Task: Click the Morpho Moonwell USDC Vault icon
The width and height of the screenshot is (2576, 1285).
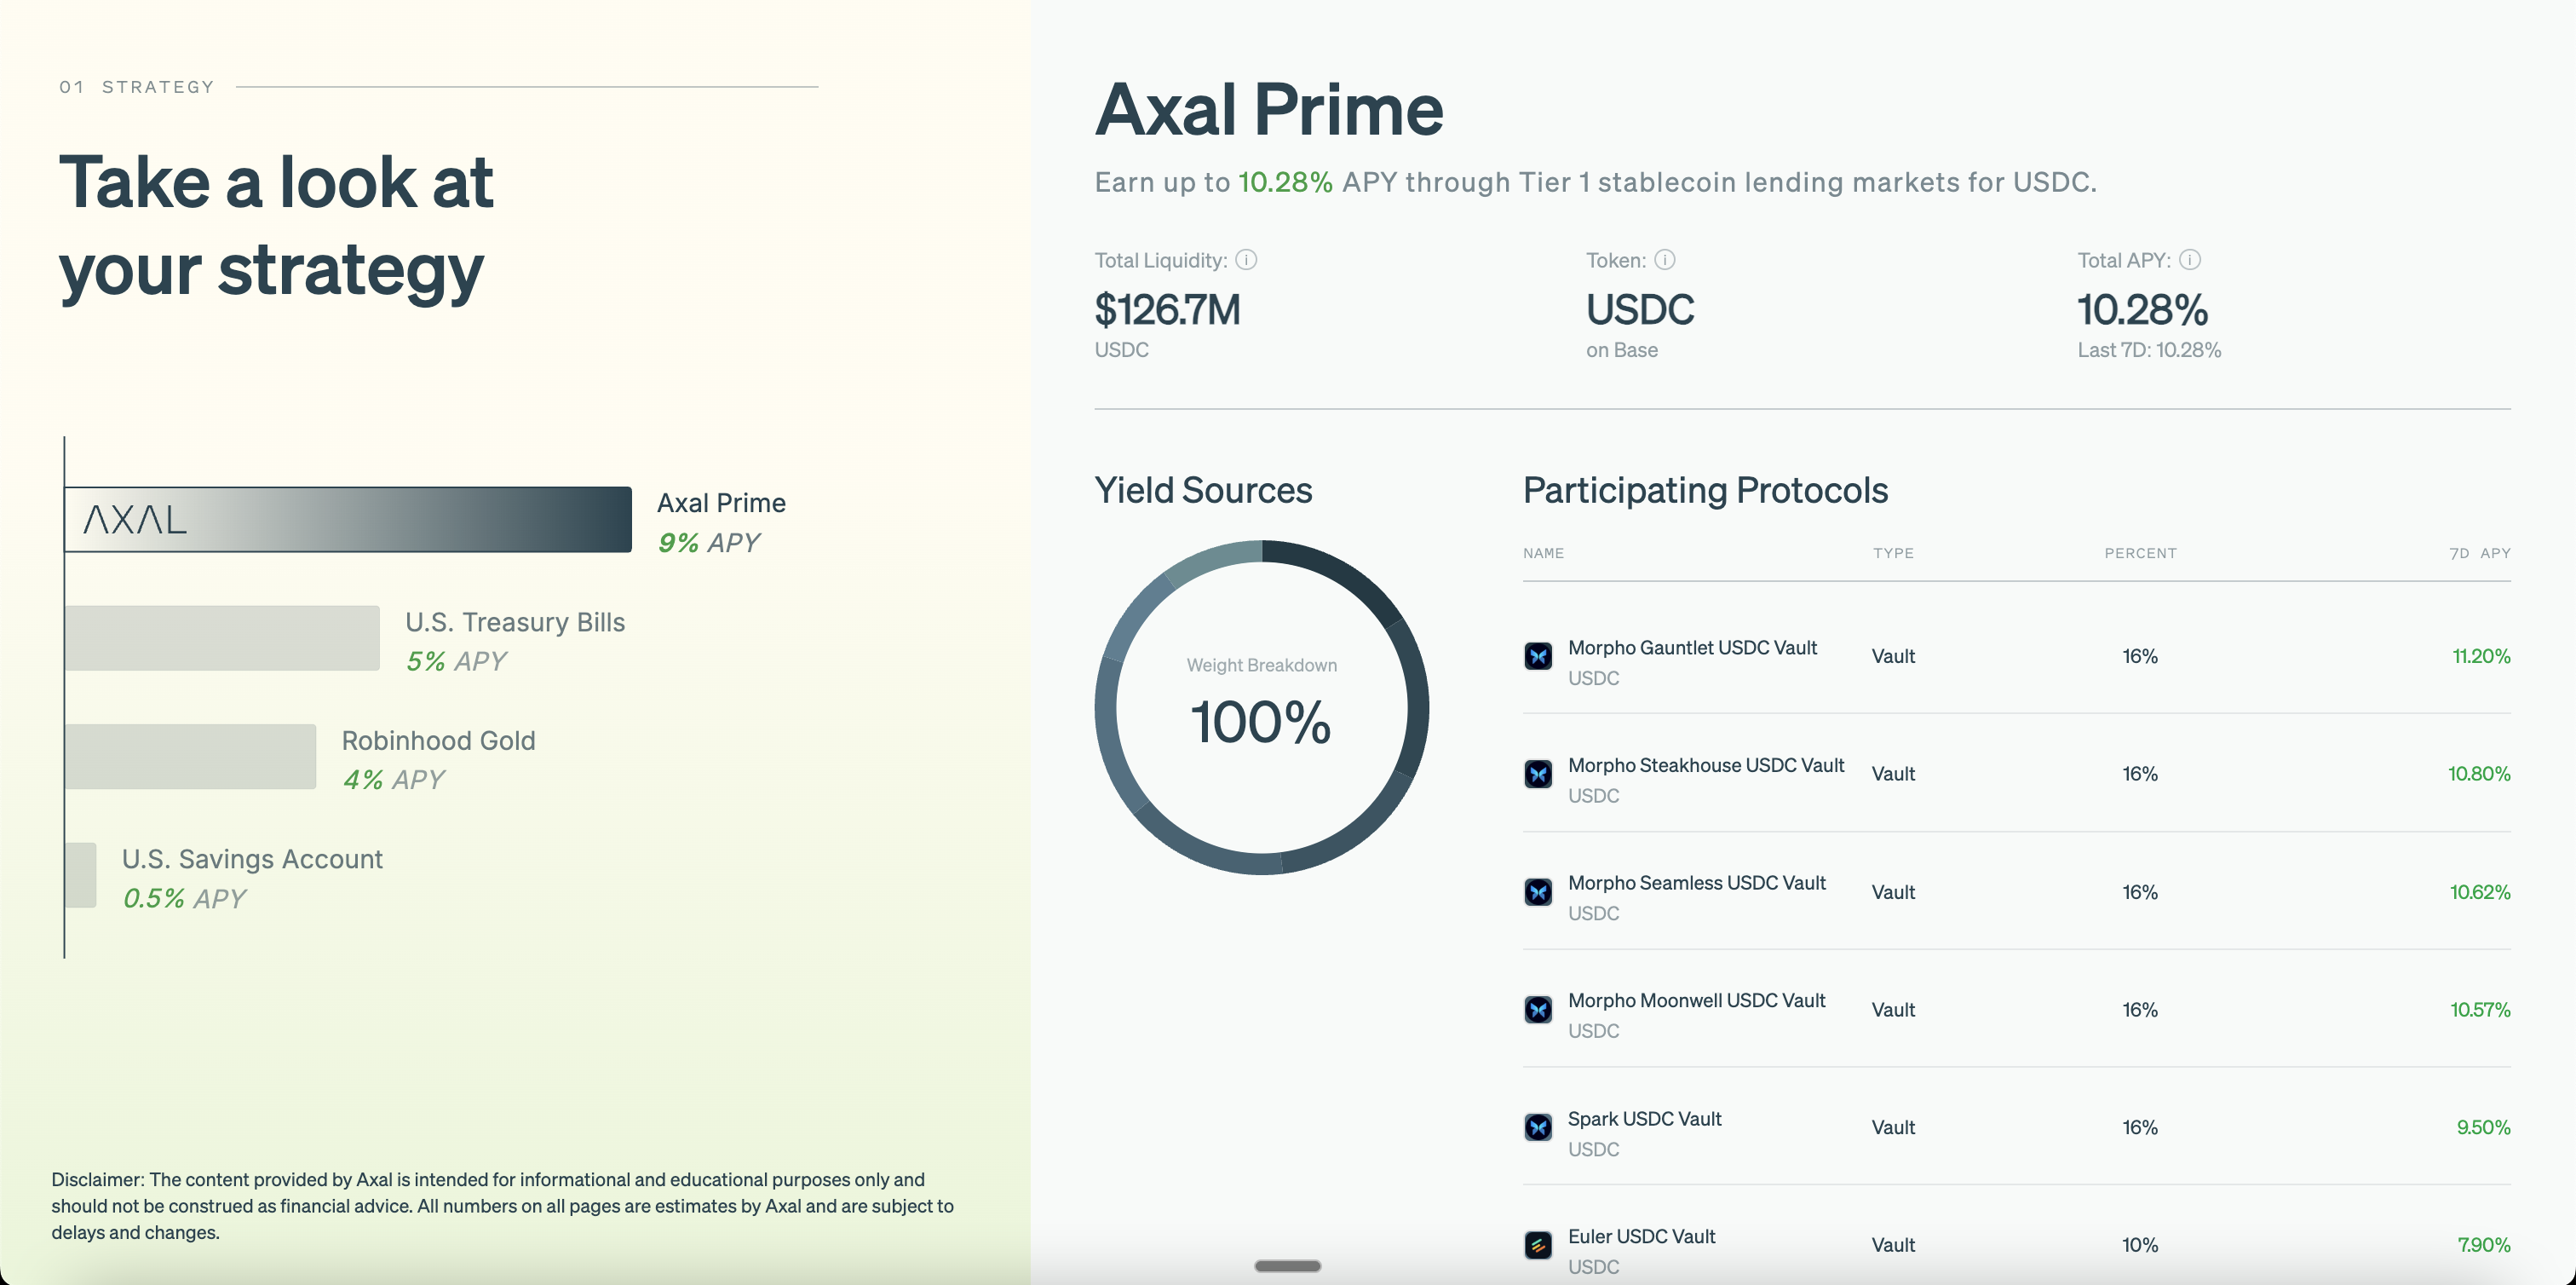Action: 1538,1010
